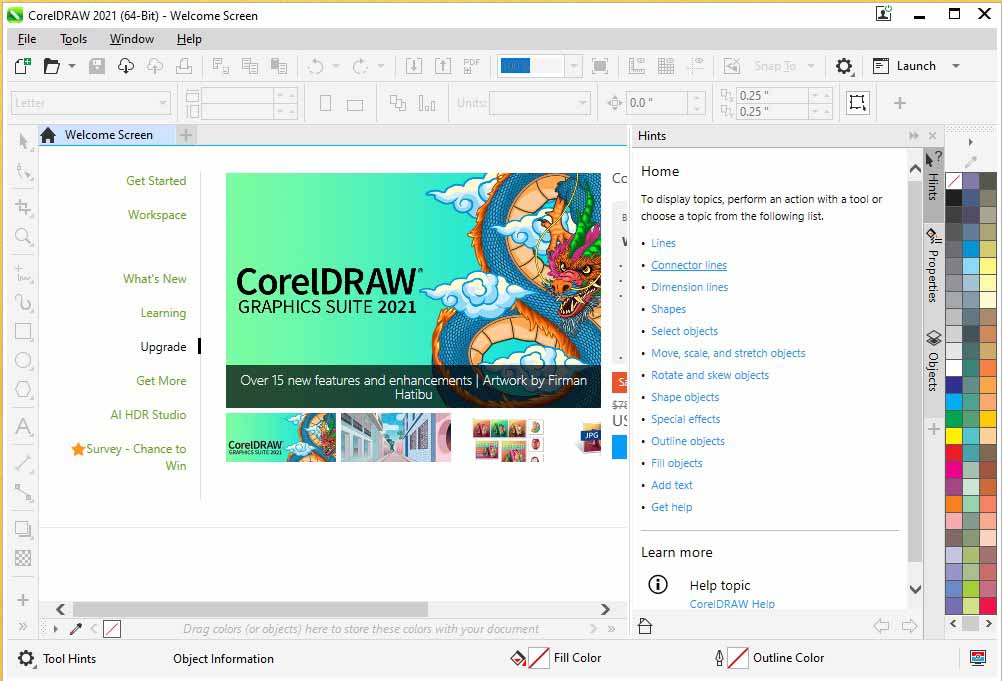
Task: Select the Ellipse tool
Action: (23, 361)
